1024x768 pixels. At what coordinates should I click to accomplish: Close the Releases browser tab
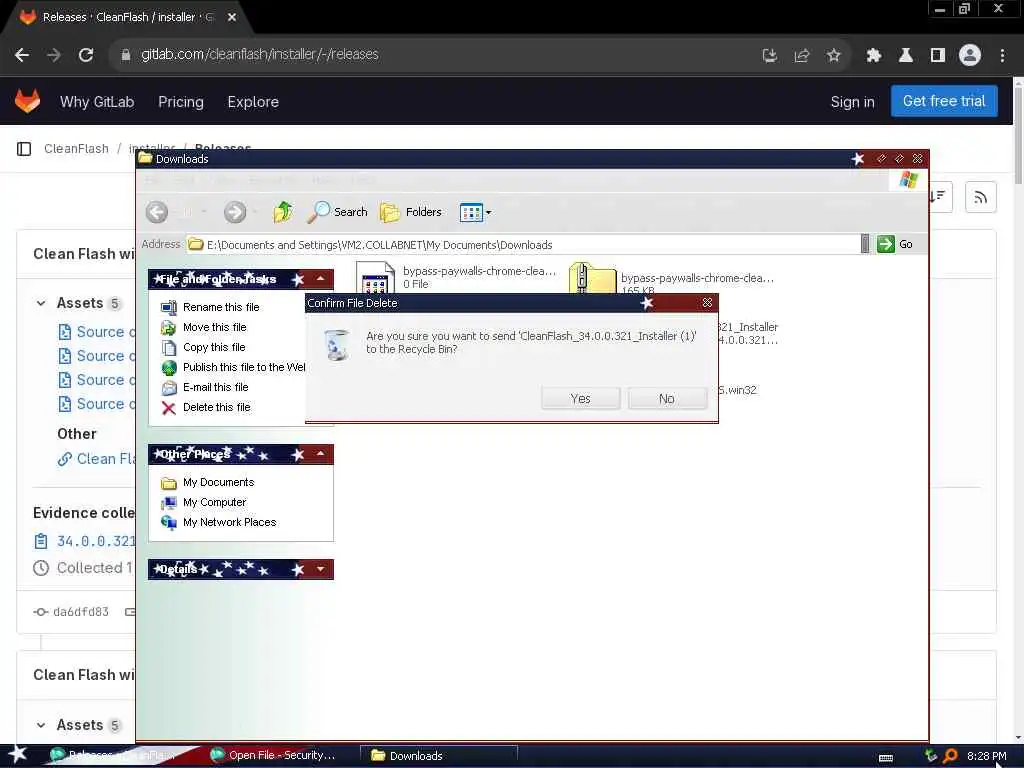232,18
